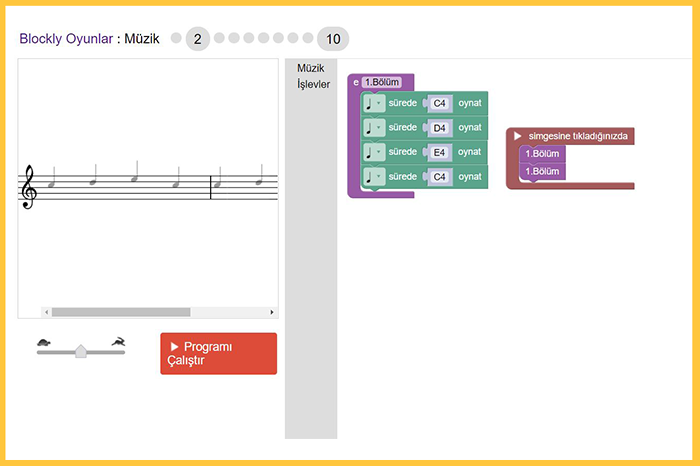
Task: Click the rabbit fast-speed icon
Action: coord(119,341)
